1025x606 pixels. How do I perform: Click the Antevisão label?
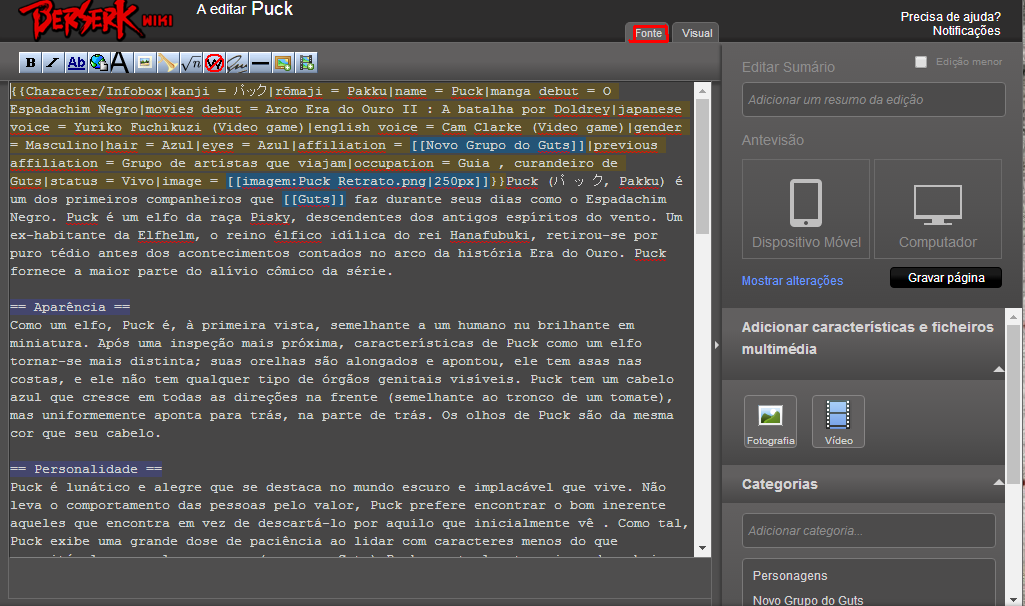pos(773,140)
